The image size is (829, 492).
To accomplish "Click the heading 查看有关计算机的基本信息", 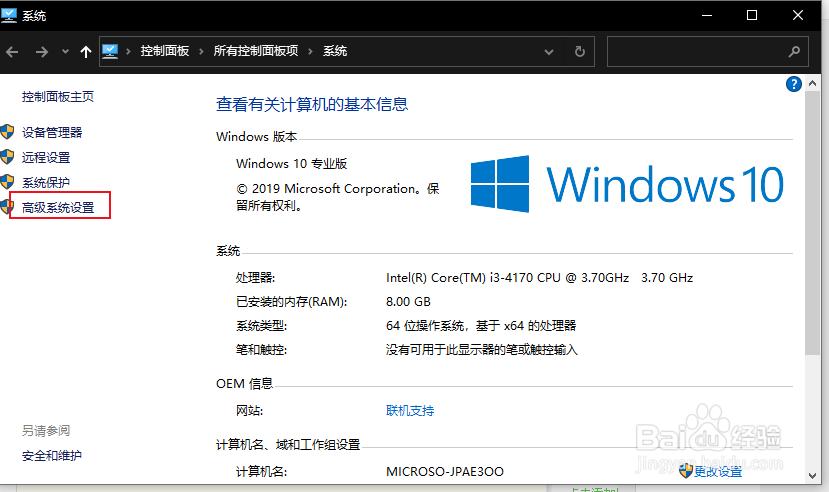I will coord(312,104).
